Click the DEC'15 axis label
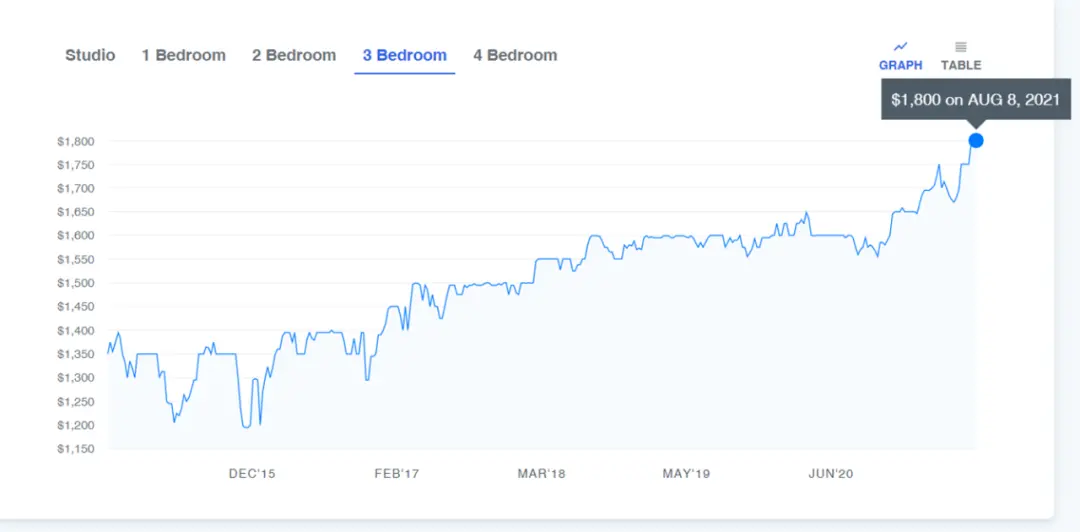1080x532 pixels. [252, 474]
